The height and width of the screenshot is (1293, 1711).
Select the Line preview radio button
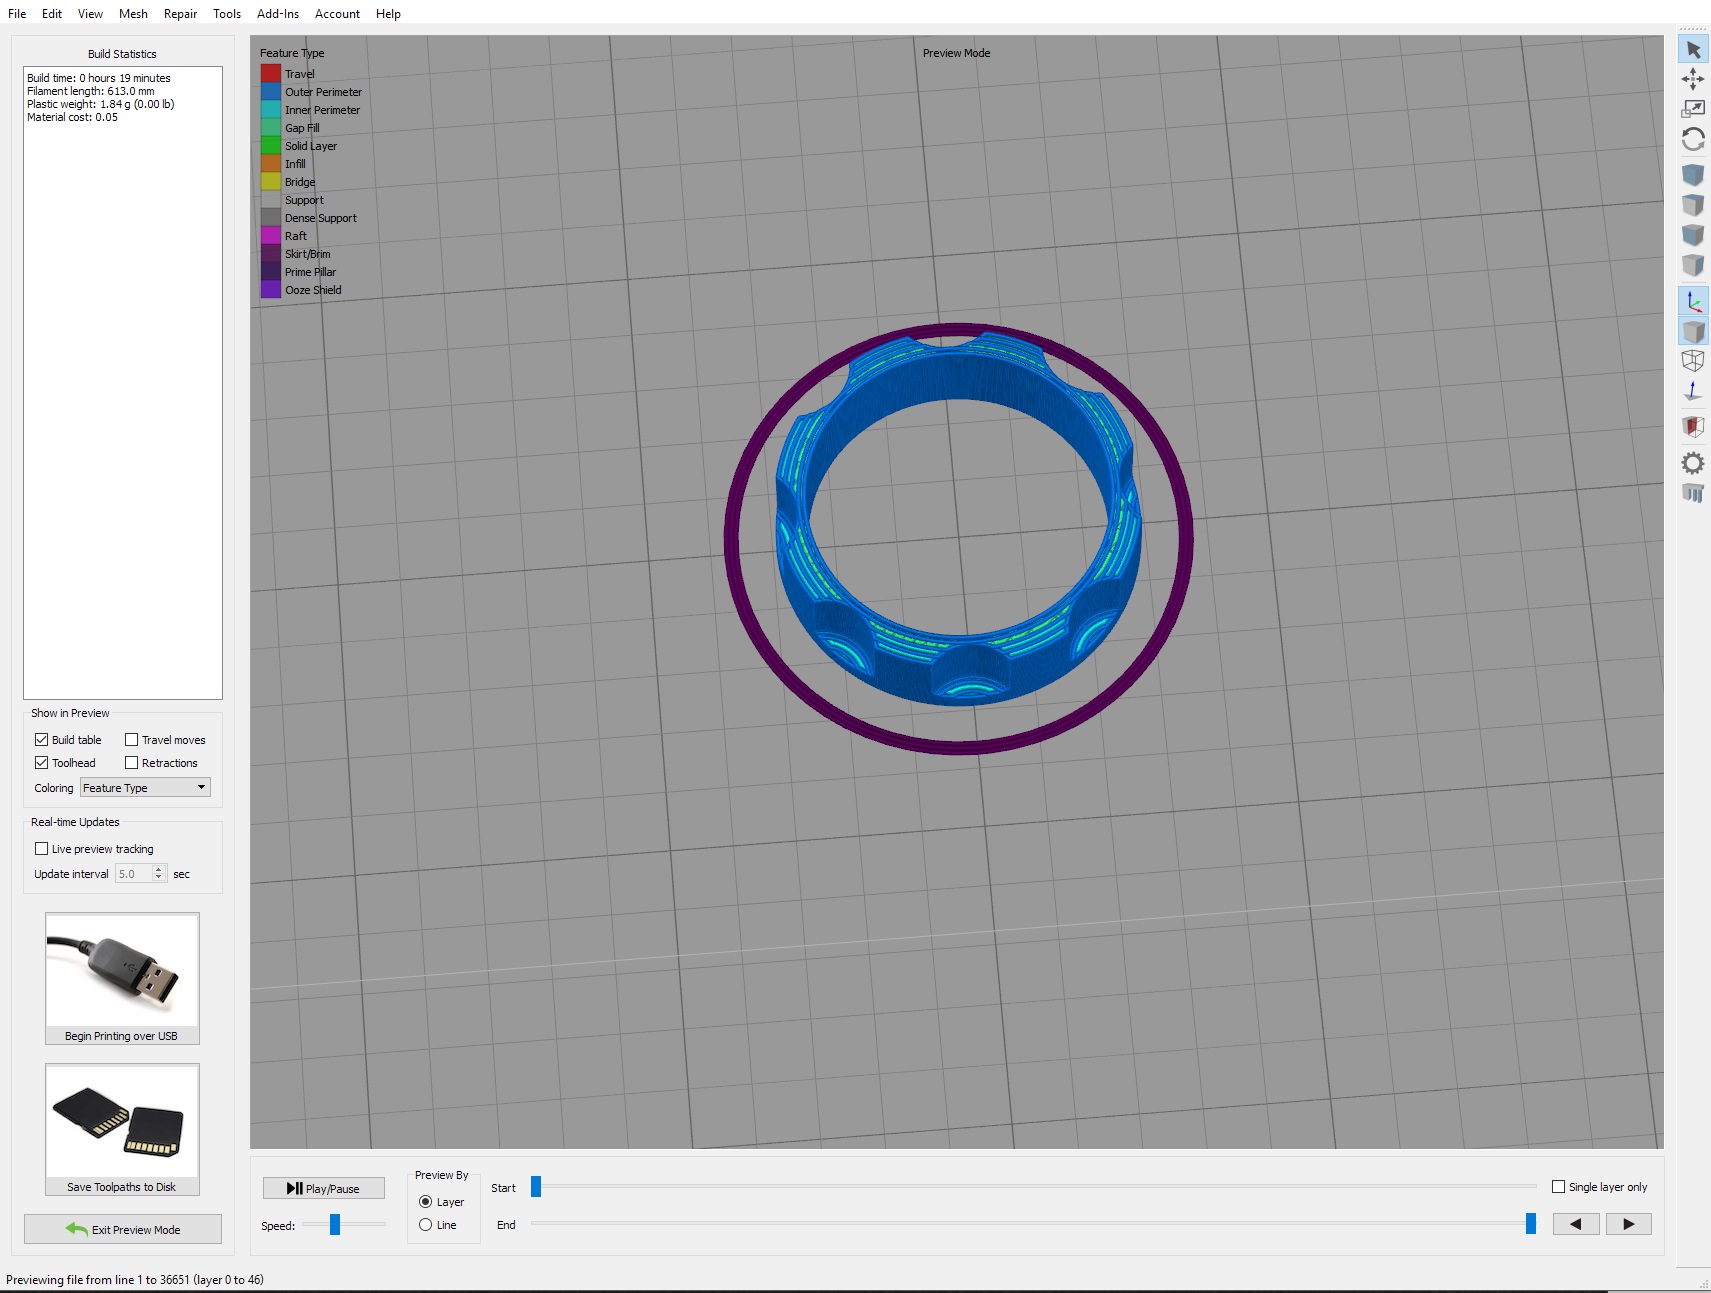click(426, 1225)
